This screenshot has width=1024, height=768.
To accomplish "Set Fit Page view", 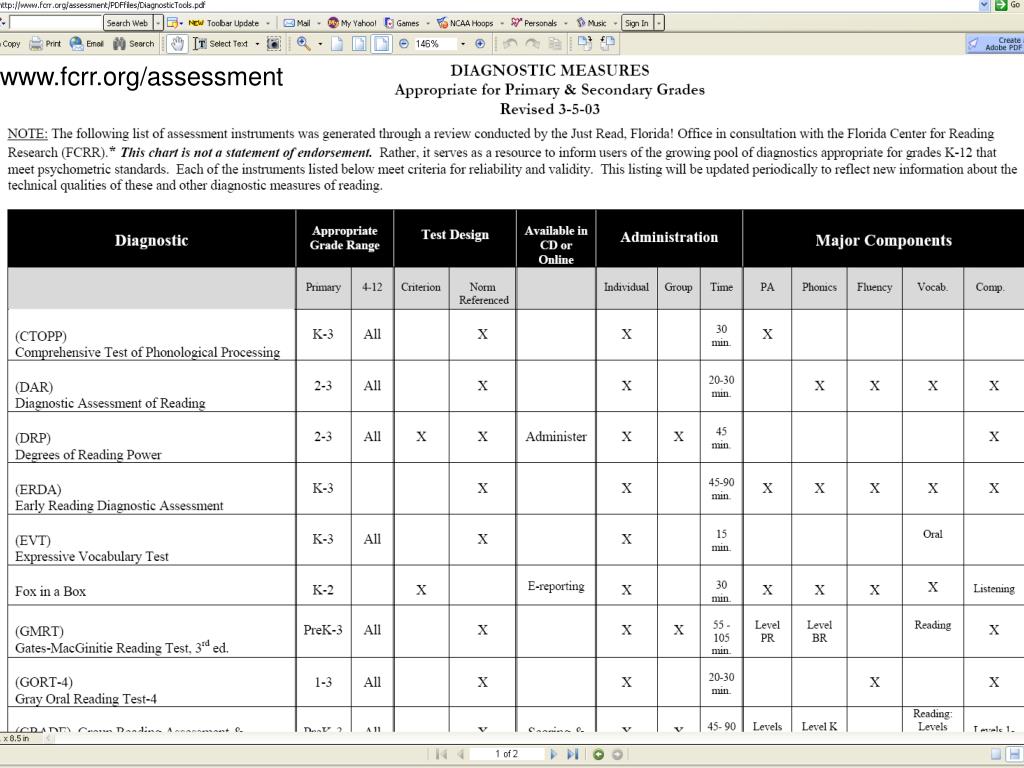I will (x=359, y=44).
